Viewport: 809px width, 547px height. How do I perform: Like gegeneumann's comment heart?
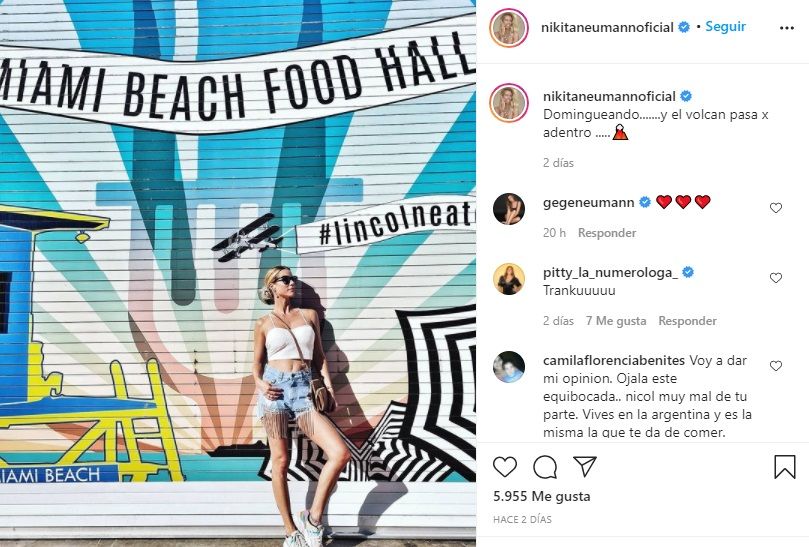click(776, 208)
